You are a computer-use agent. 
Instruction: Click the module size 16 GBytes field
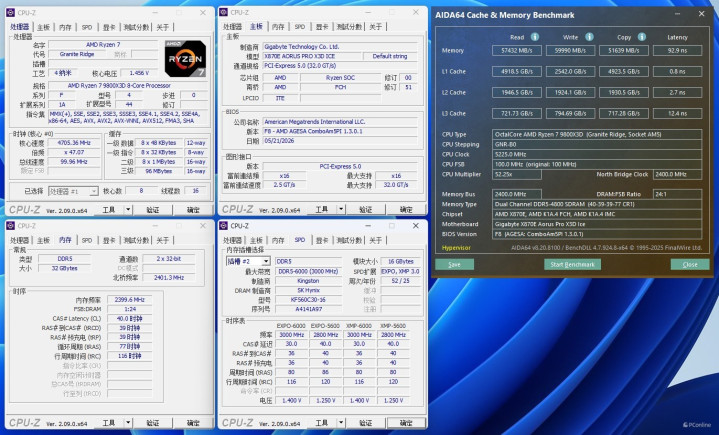tap(401, 261)
